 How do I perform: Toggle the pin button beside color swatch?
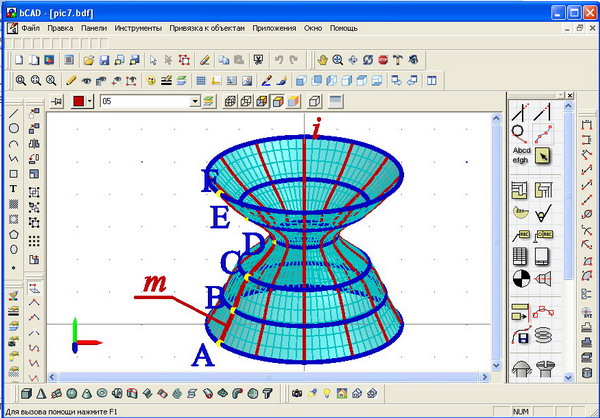tap(56, 101)
